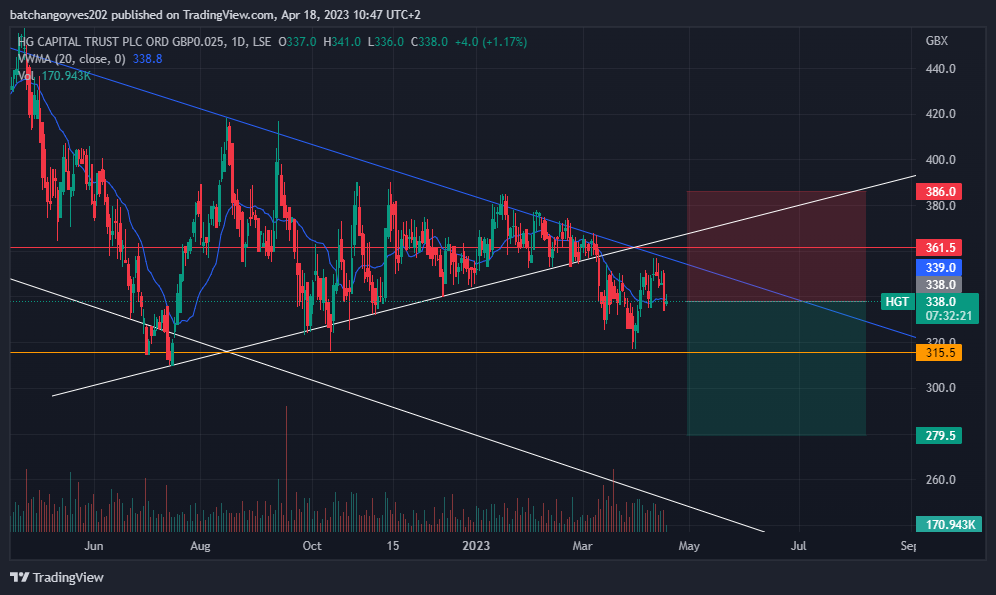Click the 338.0 current price with countdown label
The width and height of the screenshot is (996, 595).
(x=947, y=309)
